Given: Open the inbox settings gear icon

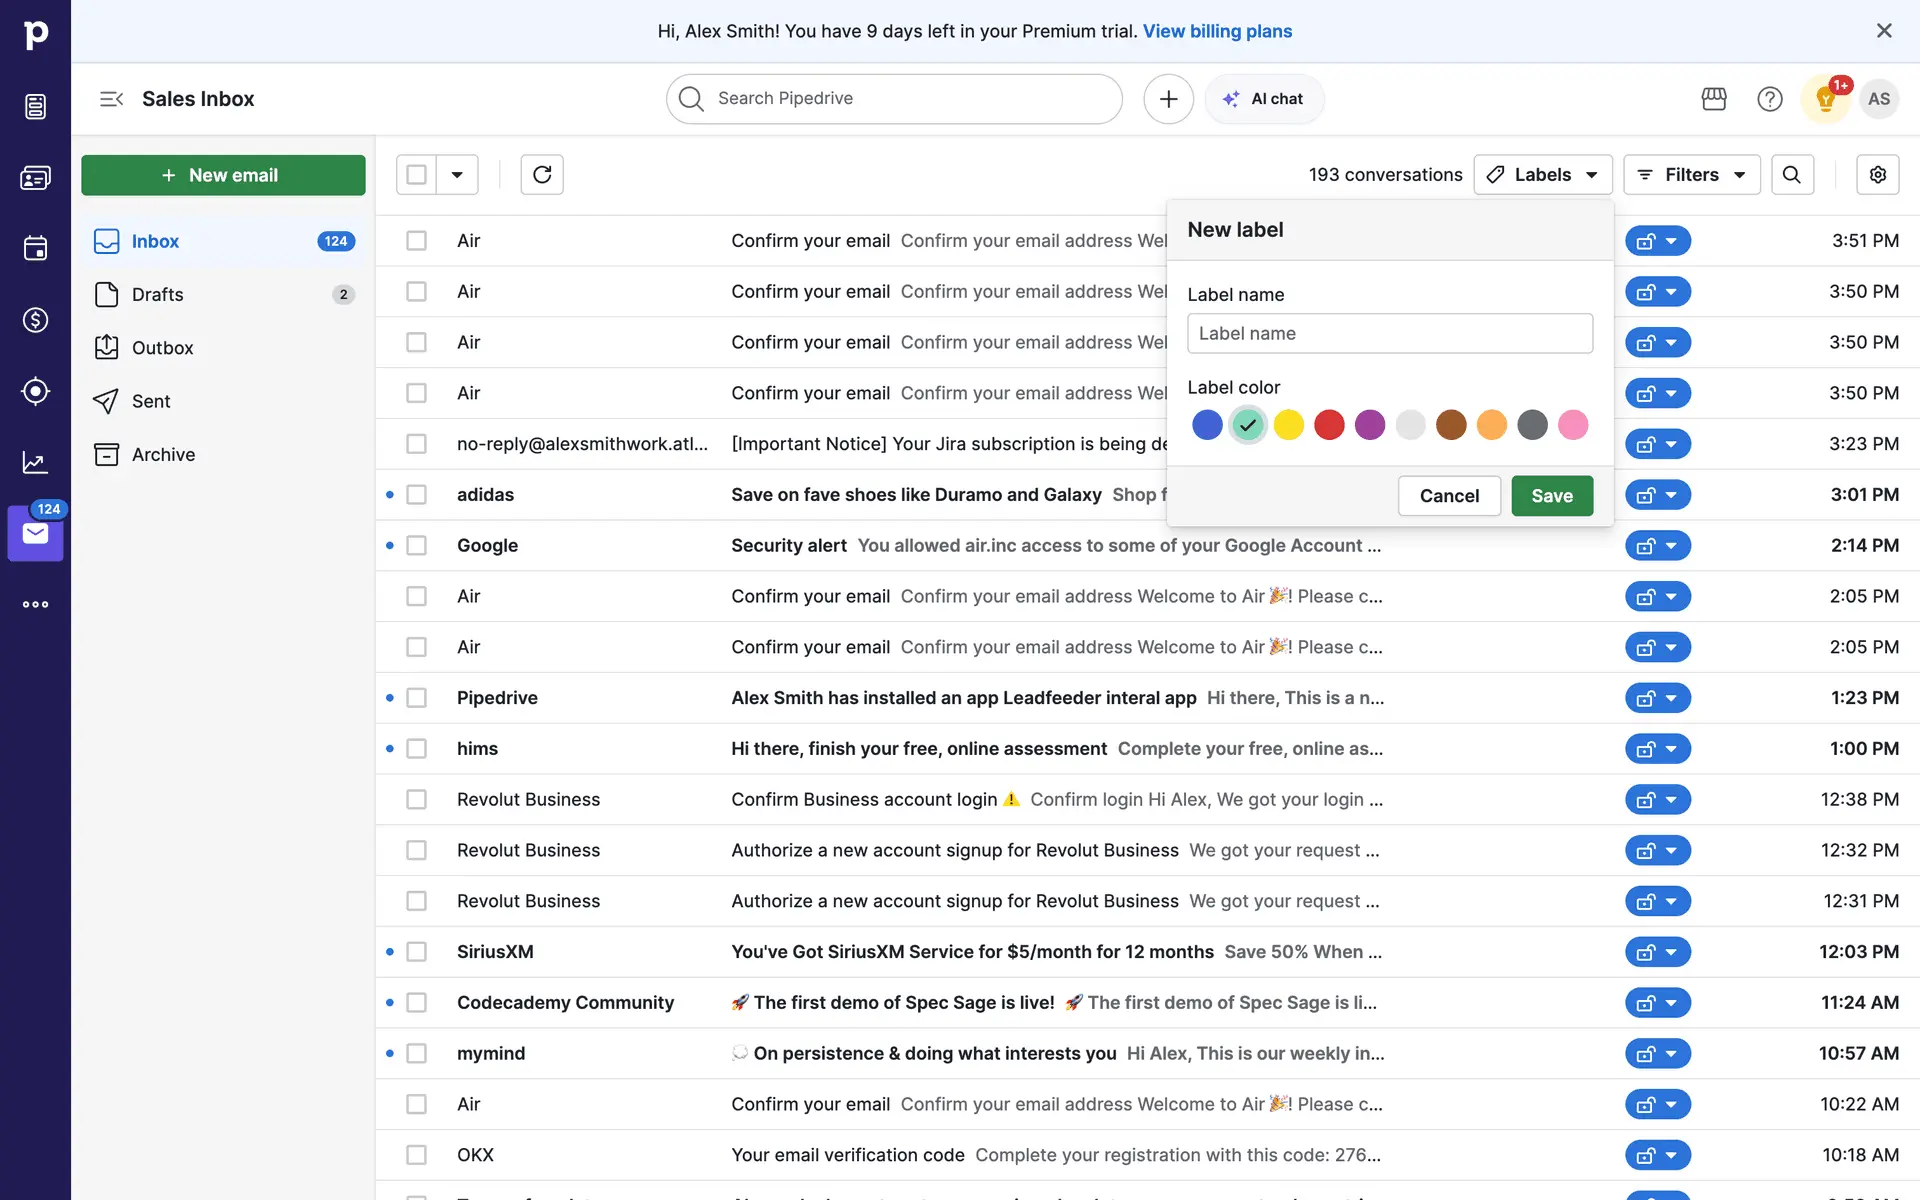Looking at the screenshot, I should [x=1878, y=175].
